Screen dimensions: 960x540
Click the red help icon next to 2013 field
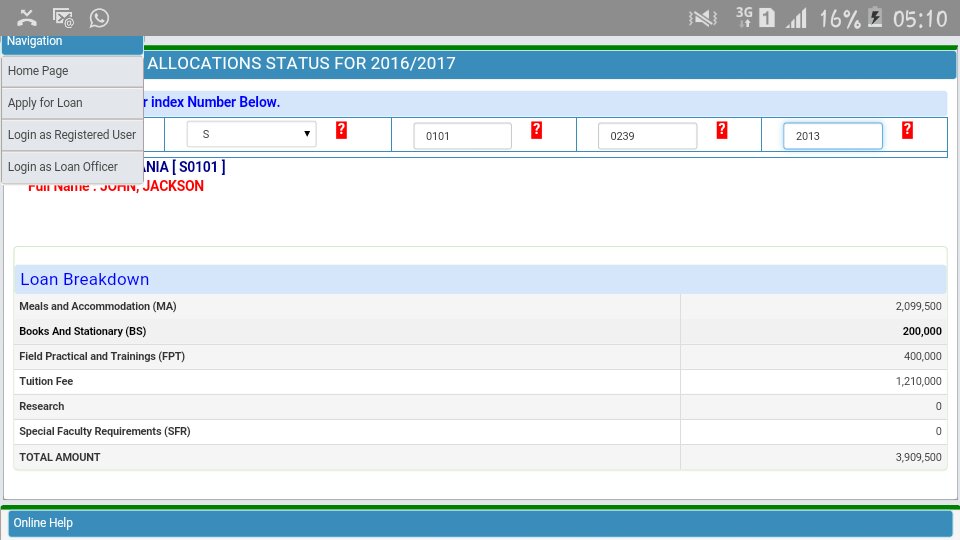pos(907,130)
